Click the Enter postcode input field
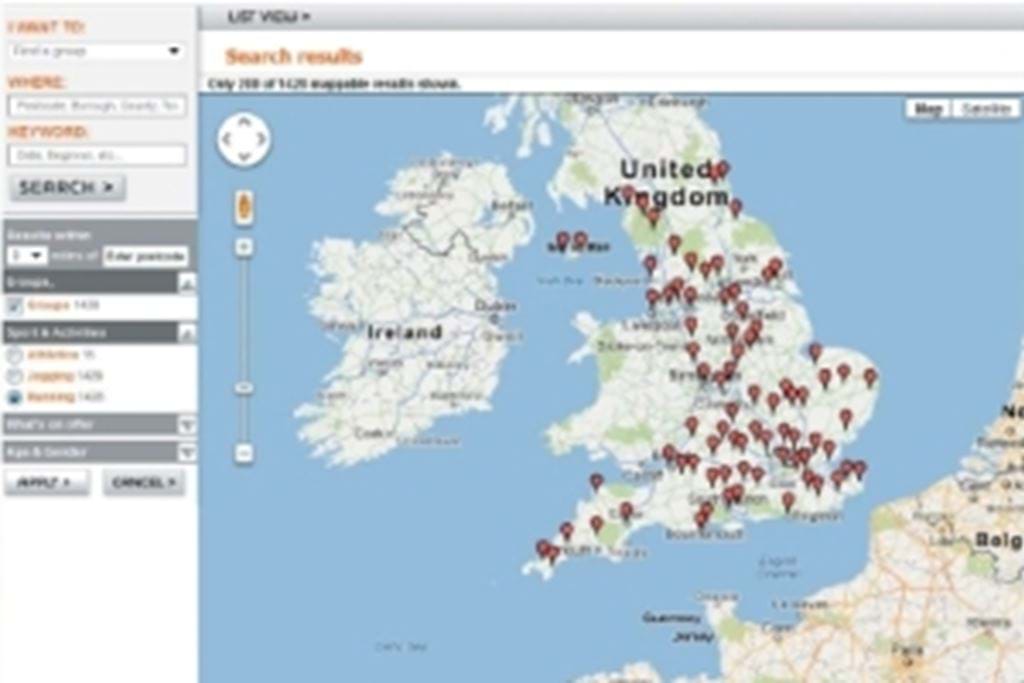1024x683 pixels. [144, 256]
